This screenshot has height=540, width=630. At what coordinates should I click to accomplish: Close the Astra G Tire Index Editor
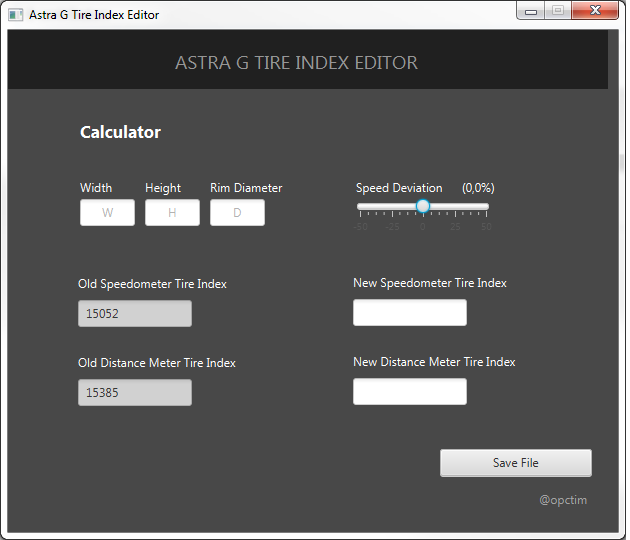click(x=595, y=11)
